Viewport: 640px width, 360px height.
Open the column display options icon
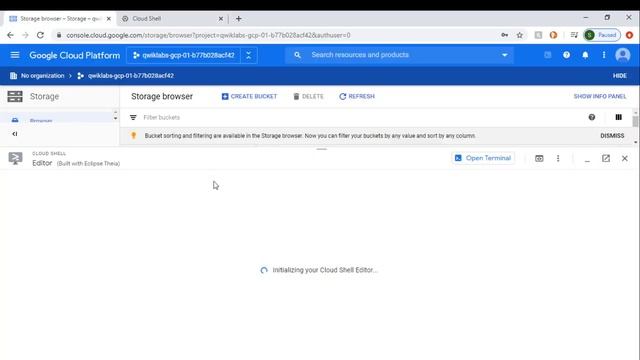pos(618,117)
